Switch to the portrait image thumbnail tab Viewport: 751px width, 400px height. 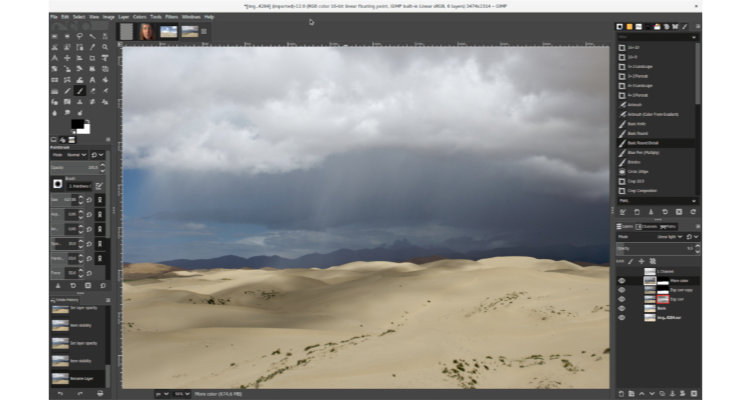coord(147,31)
